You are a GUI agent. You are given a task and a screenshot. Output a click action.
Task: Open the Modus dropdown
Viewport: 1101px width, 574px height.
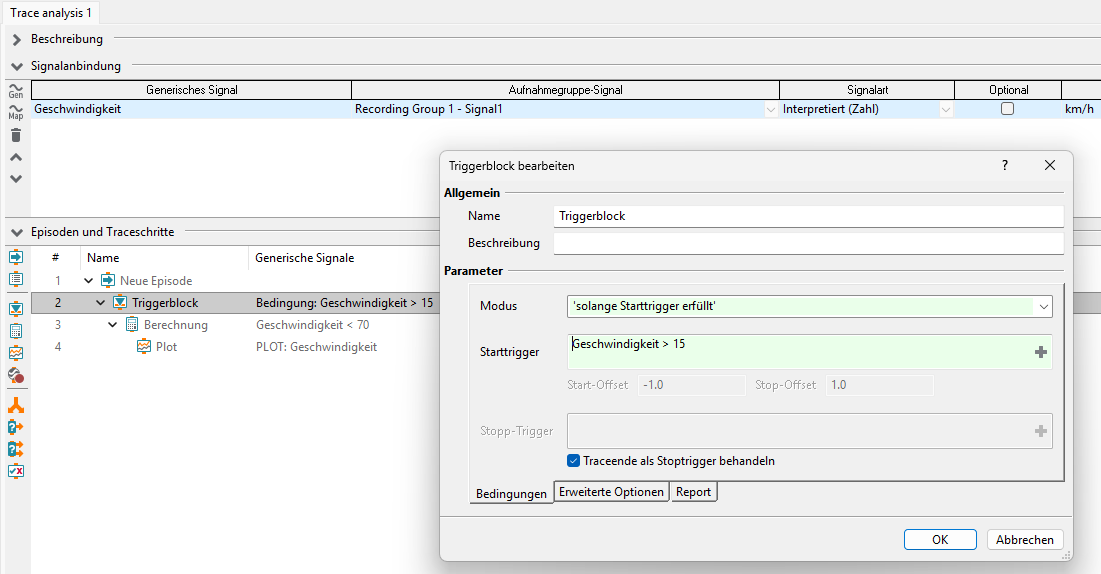click(x=1043, y=306)
